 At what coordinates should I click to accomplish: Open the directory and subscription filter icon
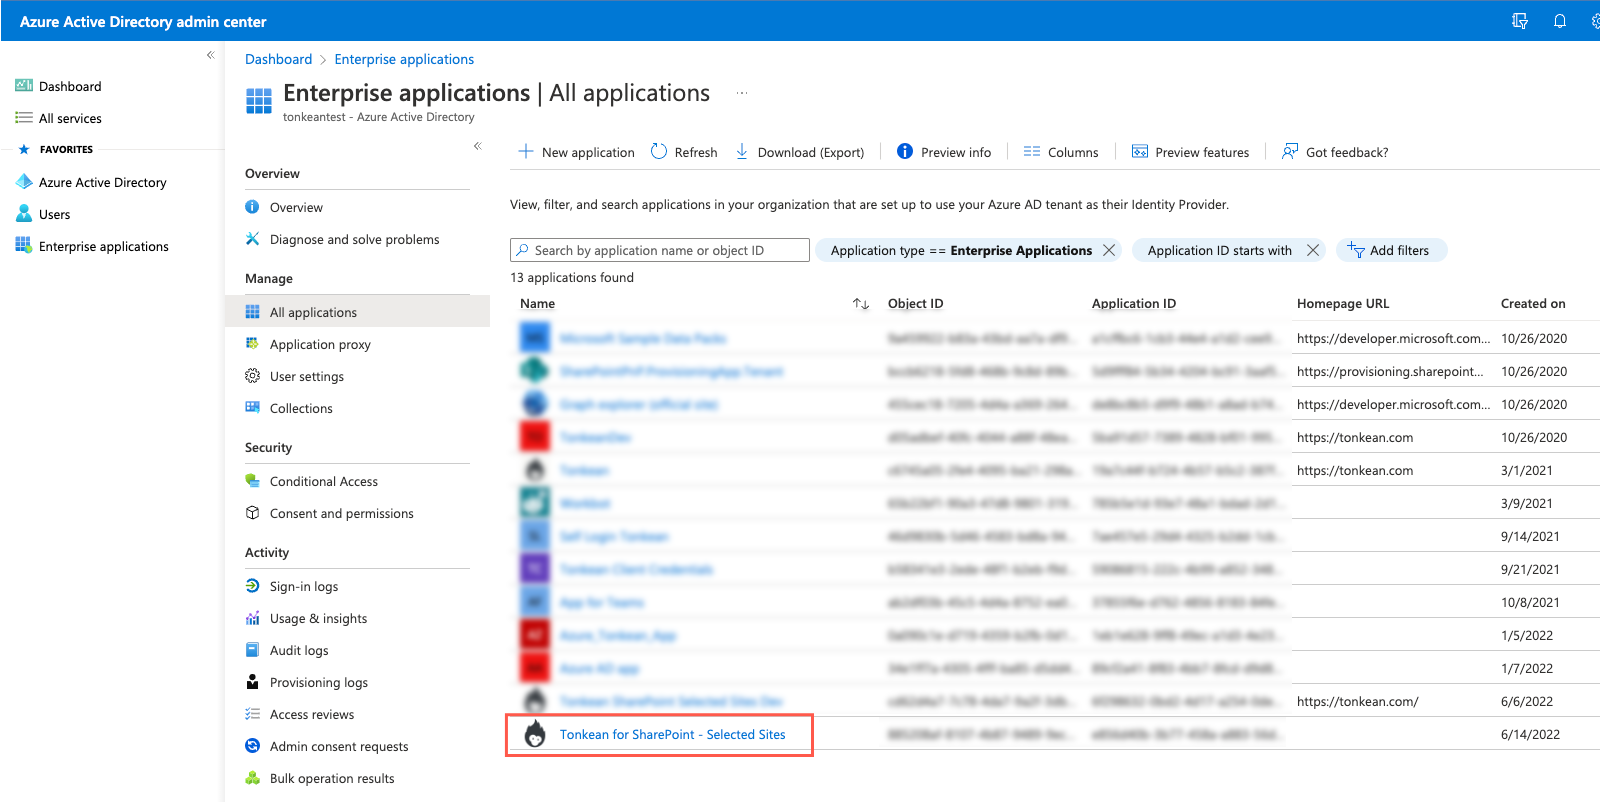click(x=1520, y=21)
